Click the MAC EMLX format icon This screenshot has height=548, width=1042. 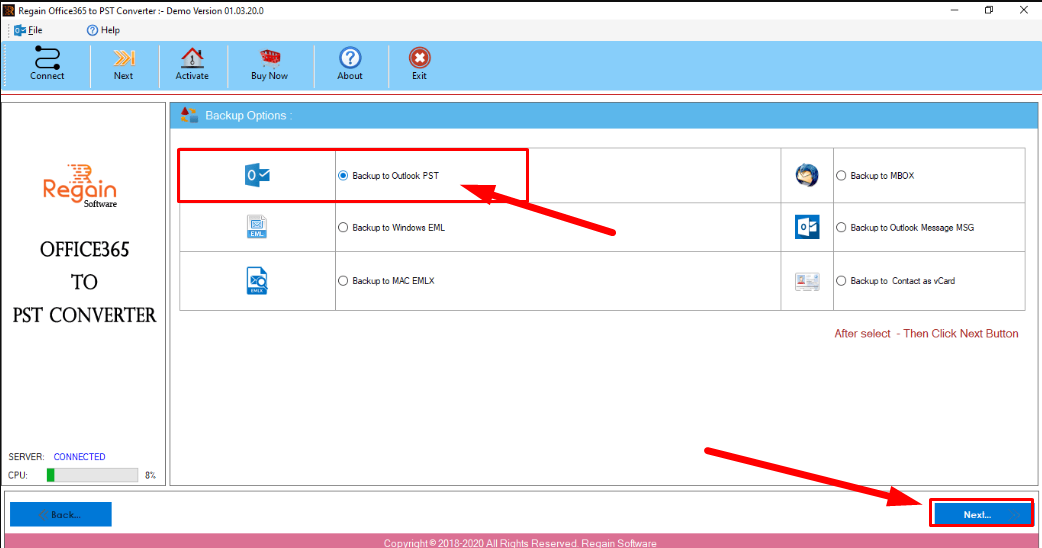point(257,280)
